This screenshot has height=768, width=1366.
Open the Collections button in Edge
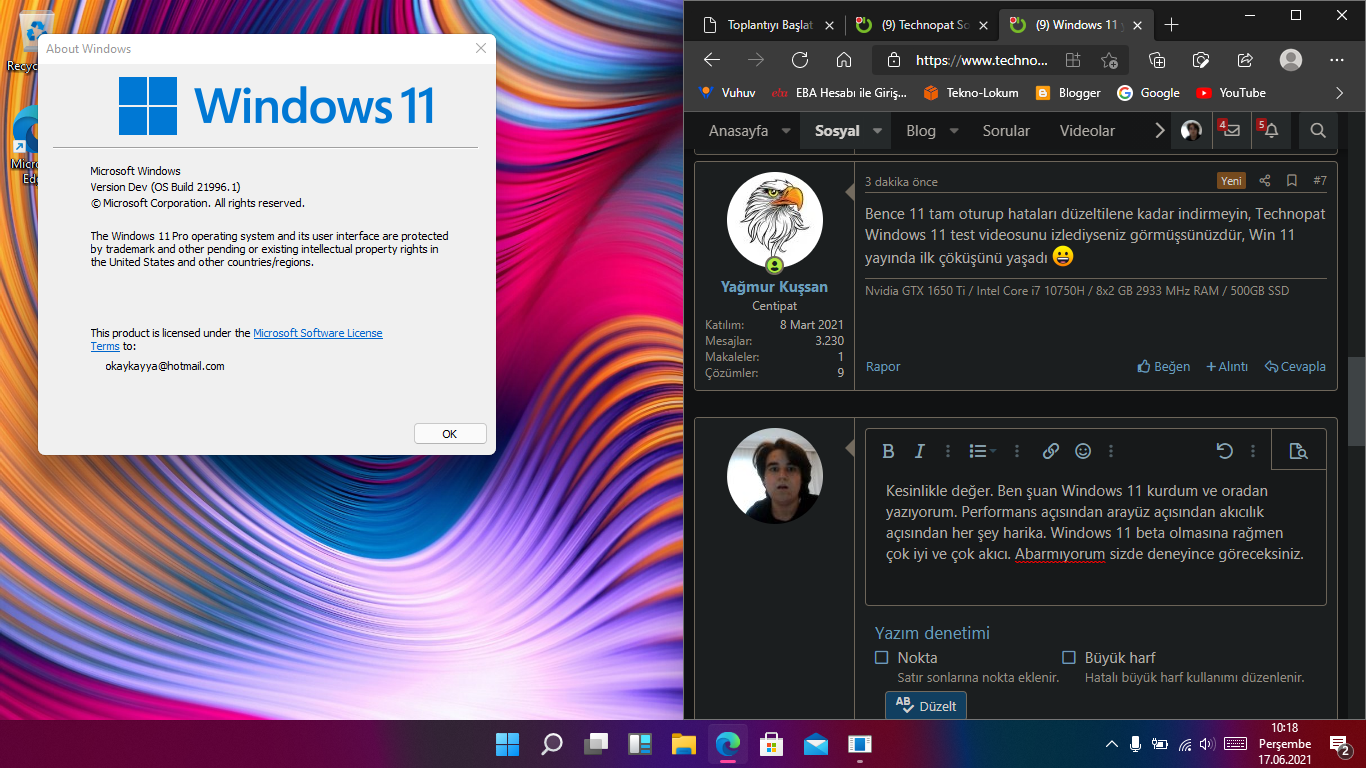pos(1157,60)
